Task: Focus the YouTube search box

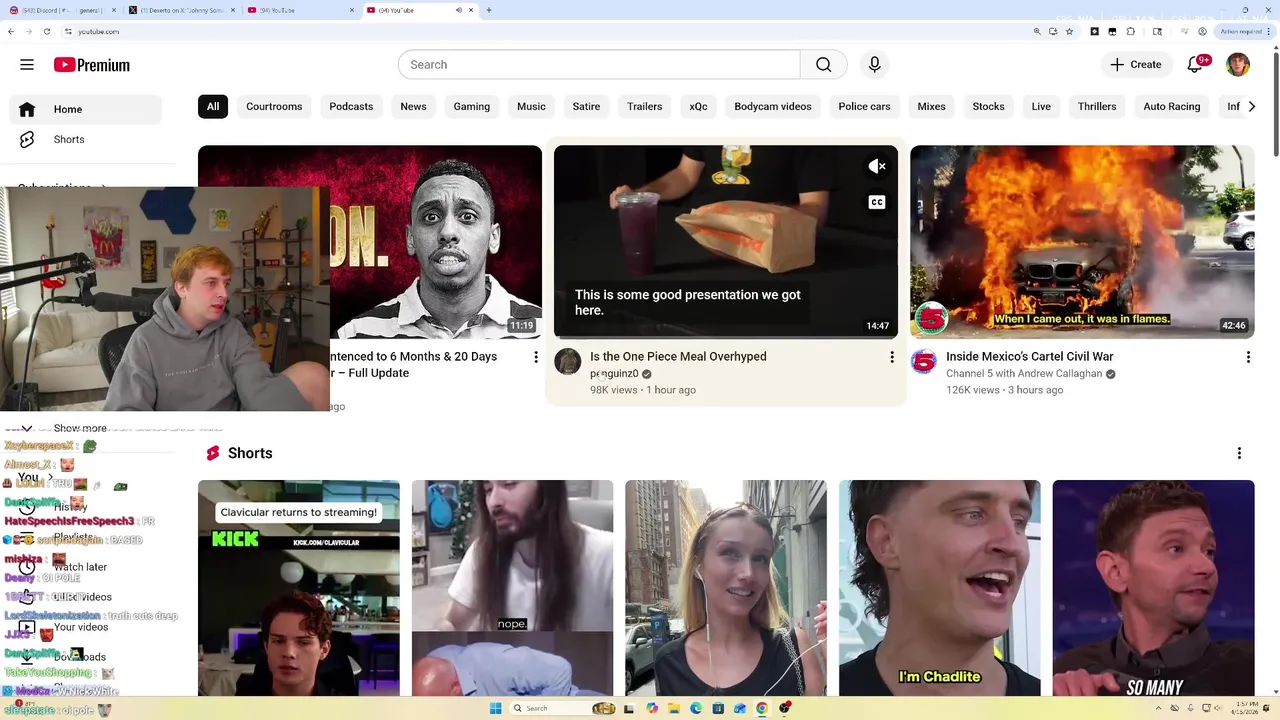Action: [599, 65]
